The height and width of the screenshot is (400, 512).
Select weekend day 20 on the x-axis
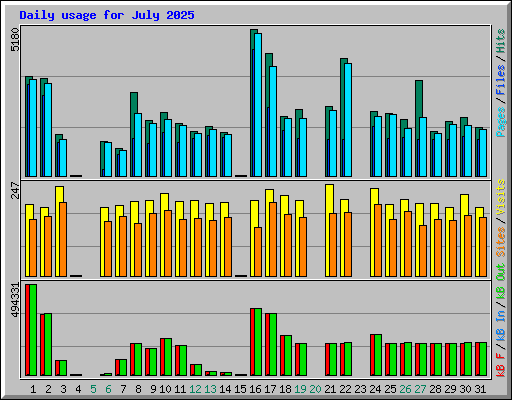tap(315, 389)
